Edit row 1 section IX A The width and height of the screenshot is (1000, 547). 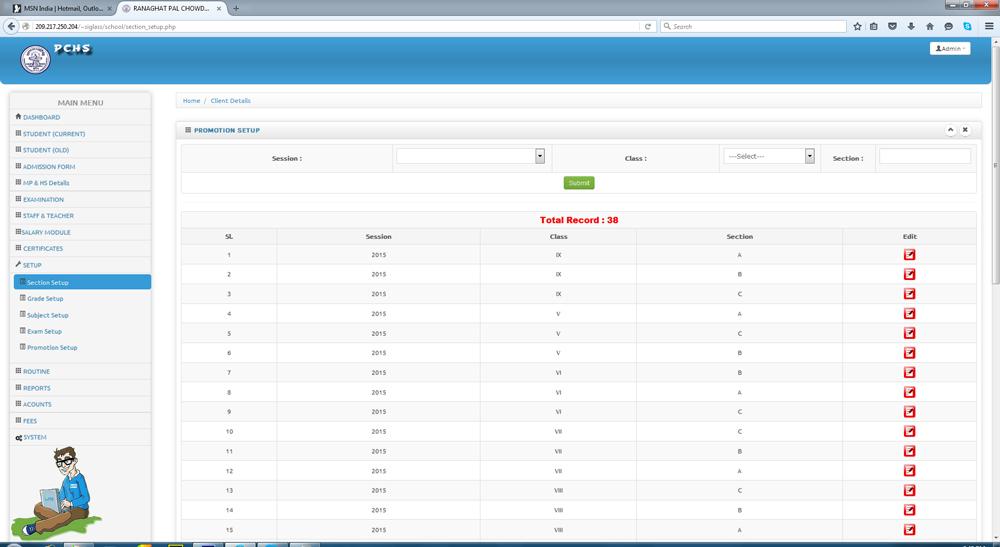click(909, 254)
